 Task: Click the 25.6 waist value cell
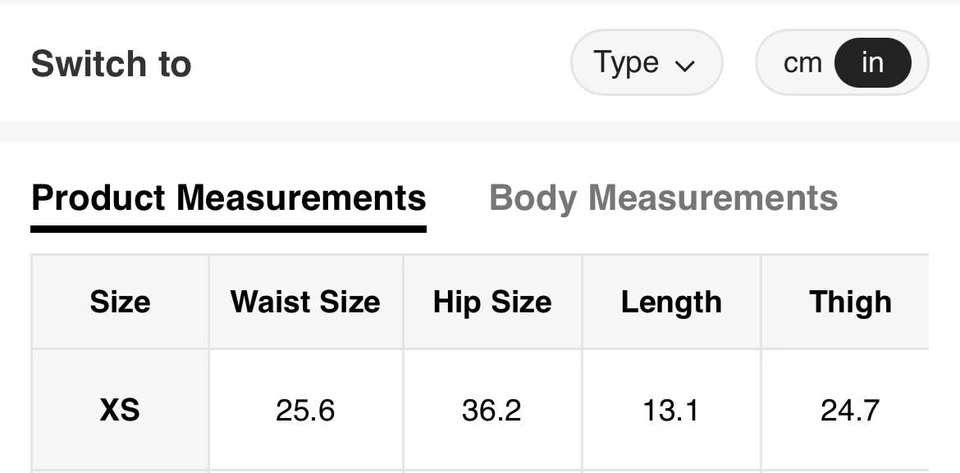pyautogui.click(x=305, y=409)
